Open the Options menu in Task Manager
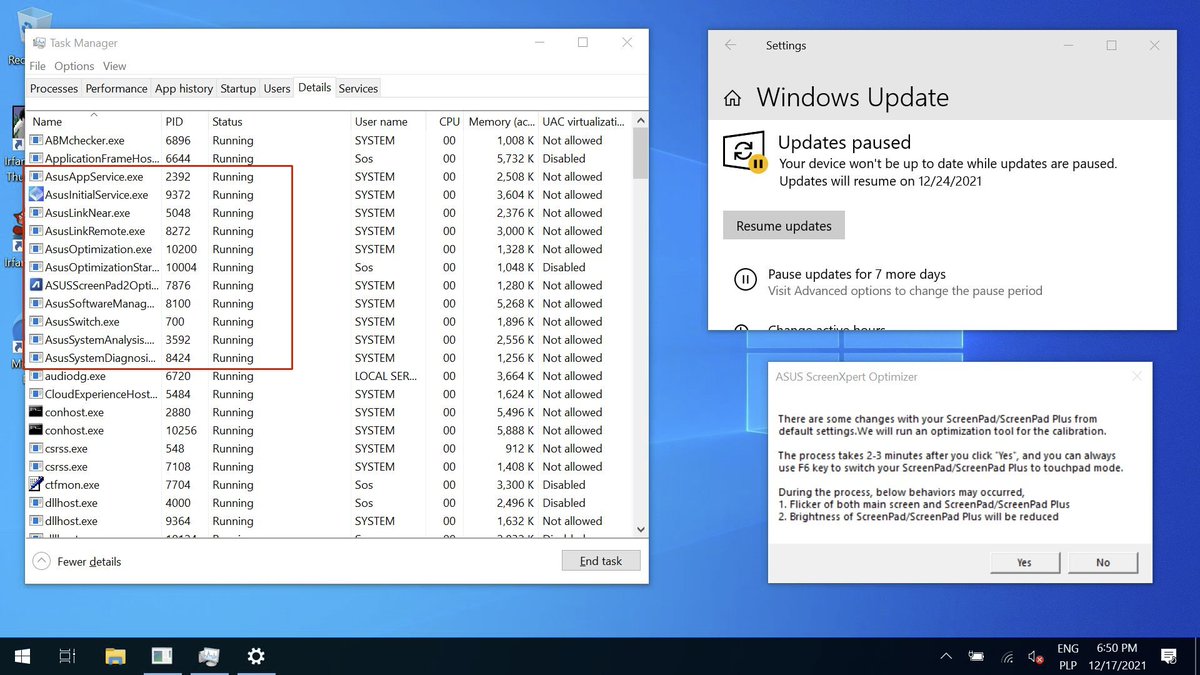 point(74,66)
